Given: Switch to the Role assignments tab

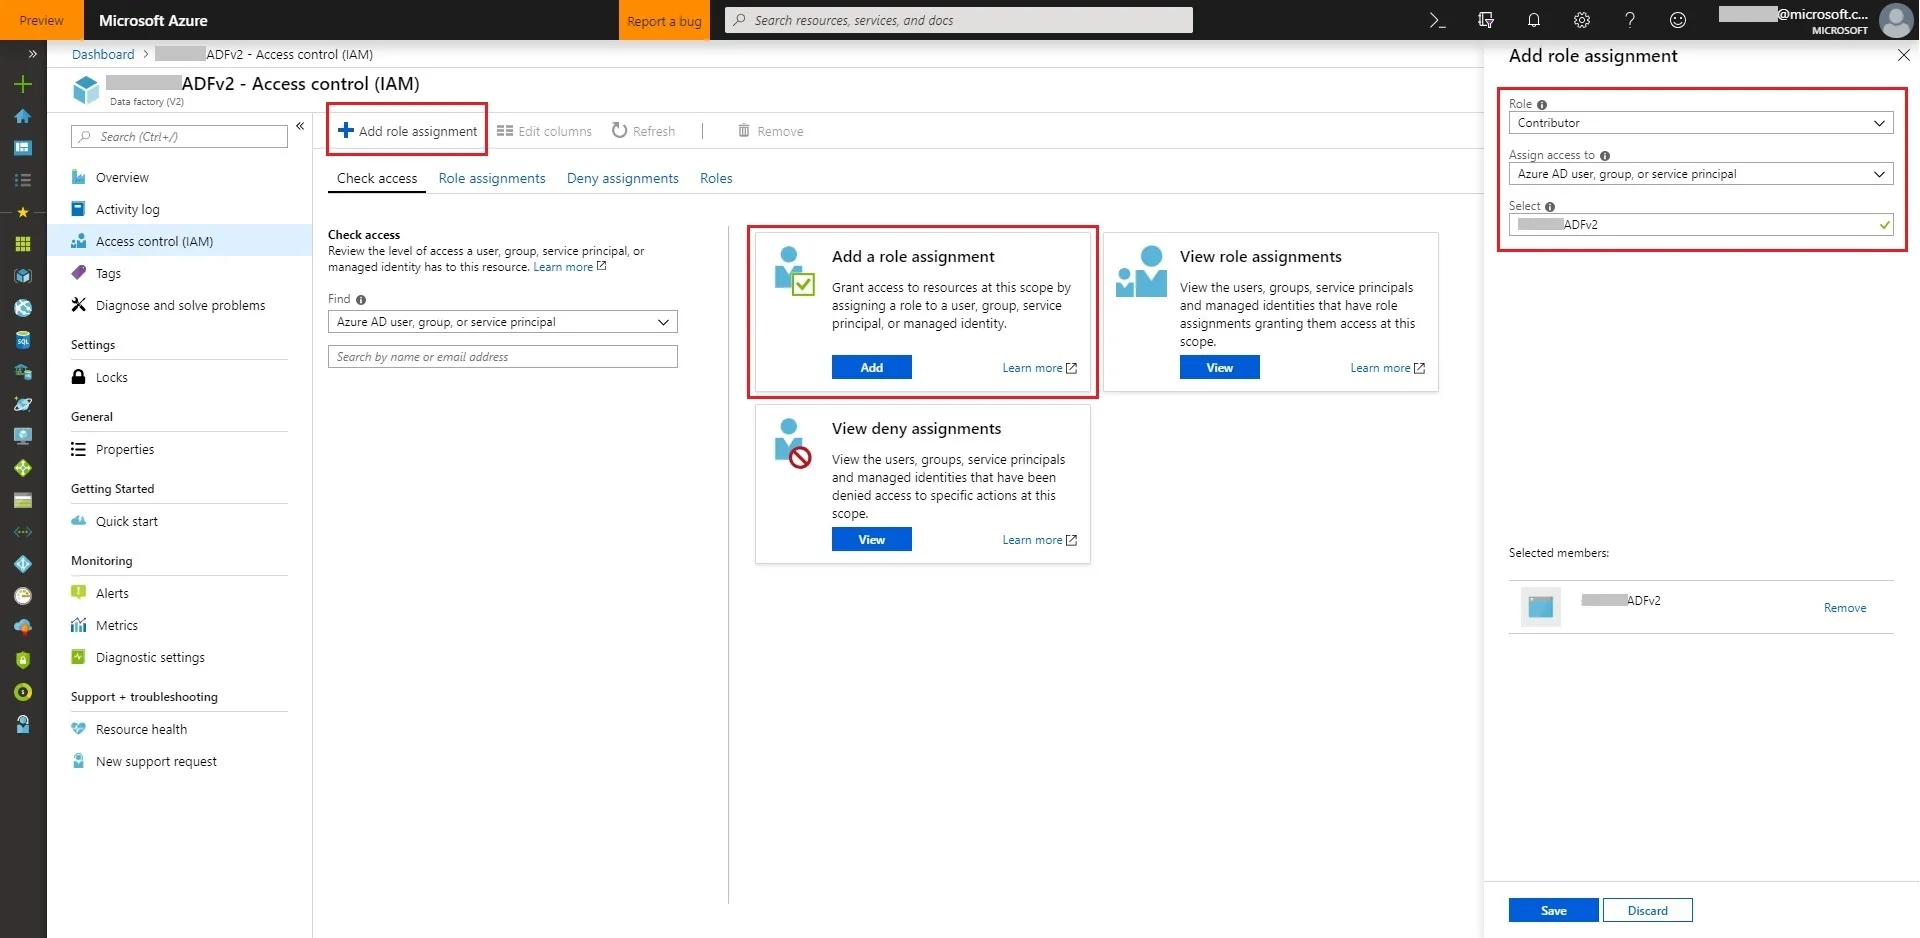Looking at the screenshot, I should pyautogui.click(x=492, y=178).
